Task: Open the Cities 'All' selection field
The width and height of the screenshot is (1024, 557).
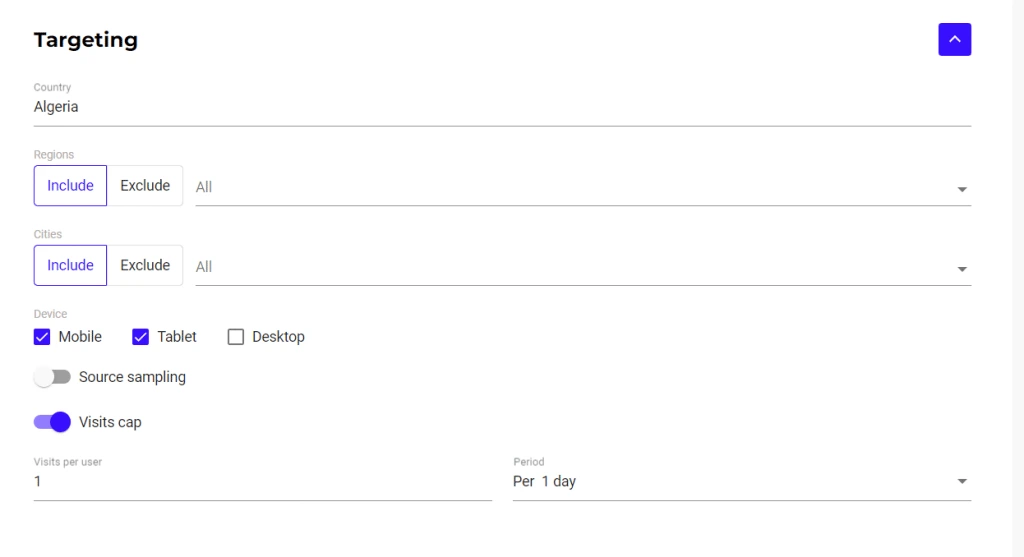Action: pos(570,267)
